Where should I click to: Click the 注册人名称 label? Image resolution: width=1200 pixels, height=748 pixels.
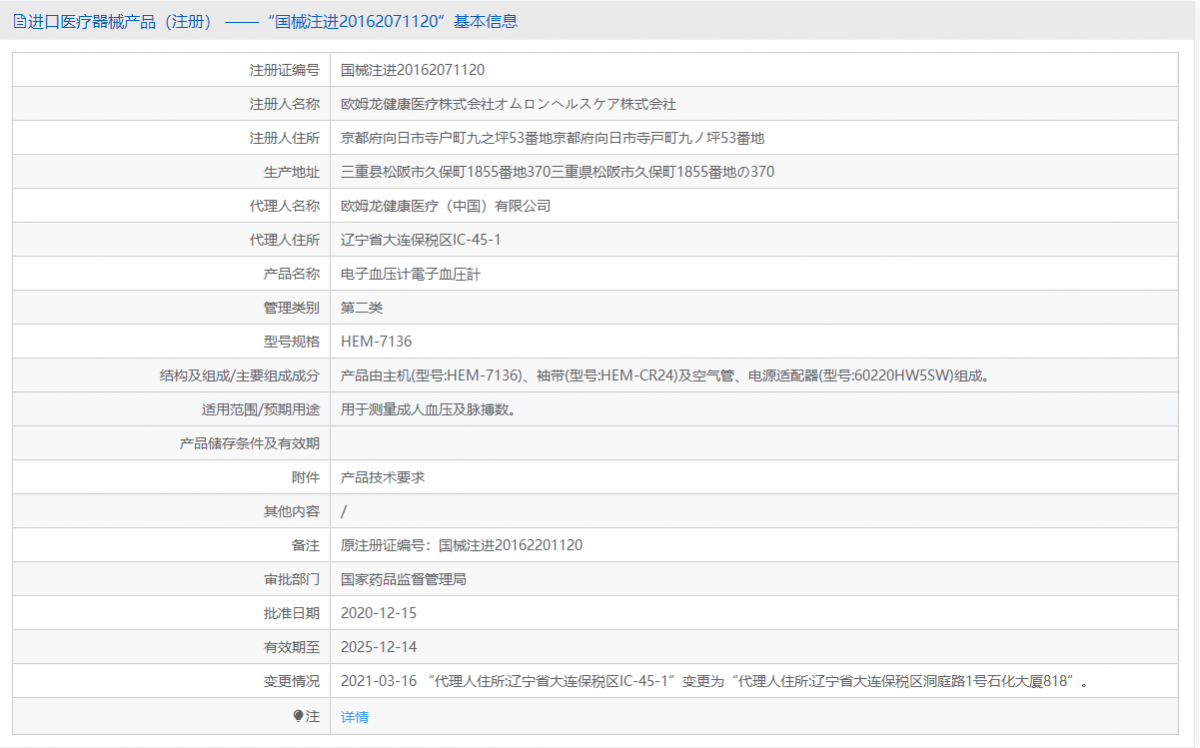tap(285, 104)
